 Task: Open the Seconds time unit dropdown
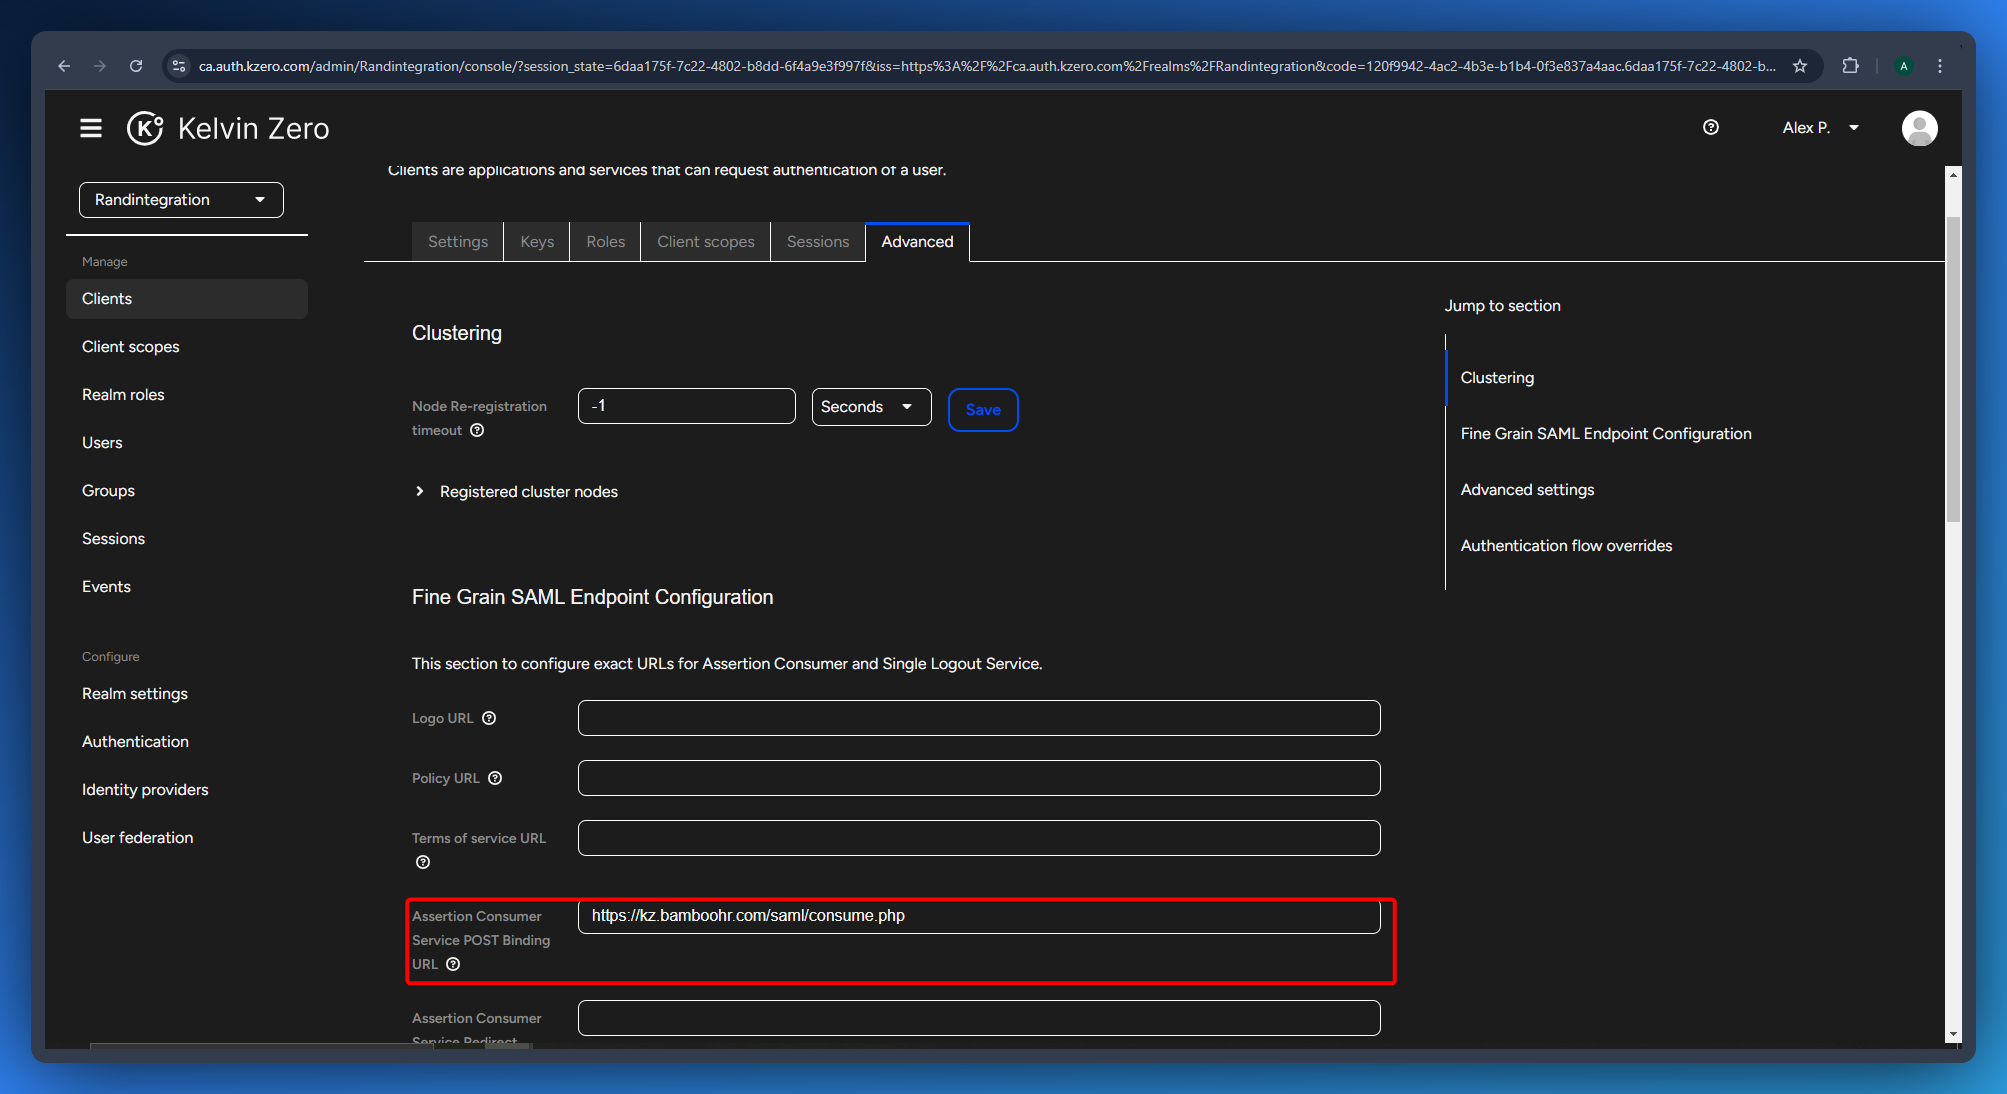(x=871, y=407)
